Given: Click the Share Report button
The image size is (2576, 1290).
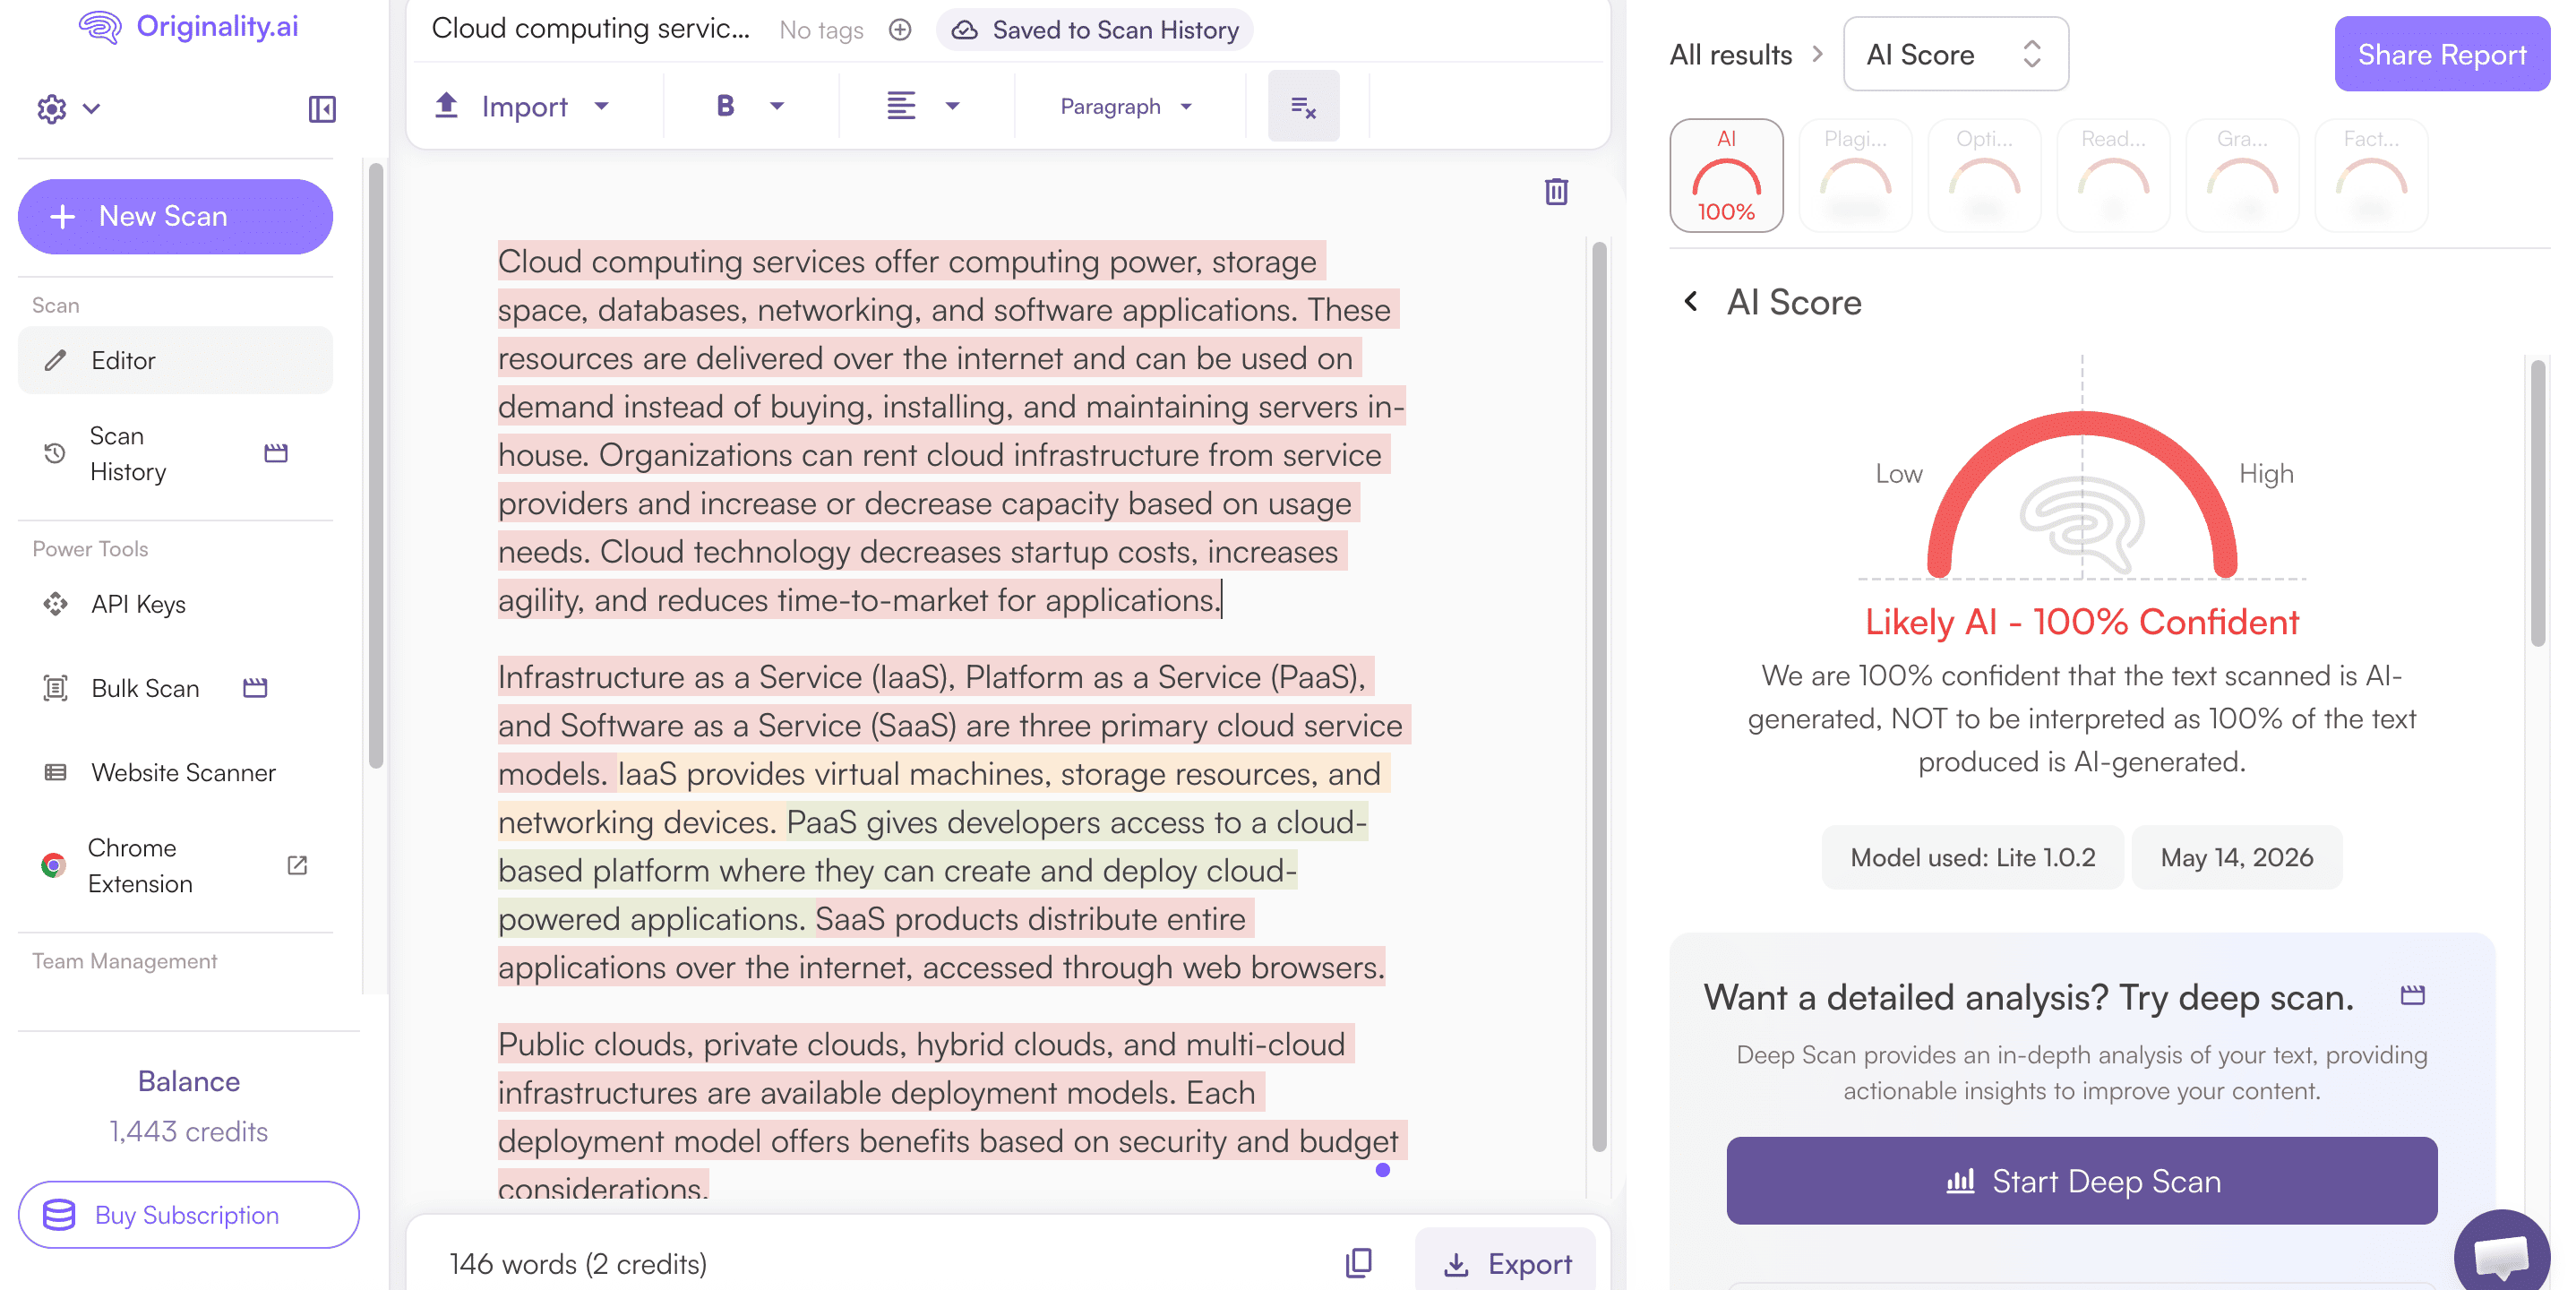Looking at the screenshot, I should tap(2441, 54).
